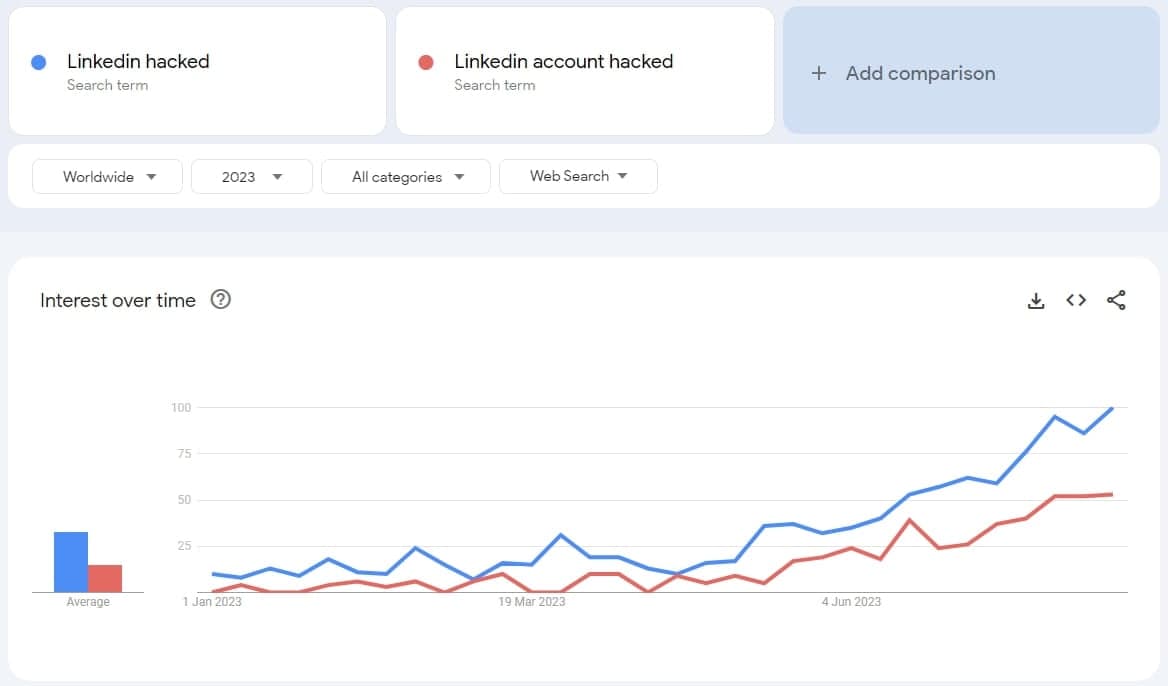Click the Google Trends search term card icon area

38,61
